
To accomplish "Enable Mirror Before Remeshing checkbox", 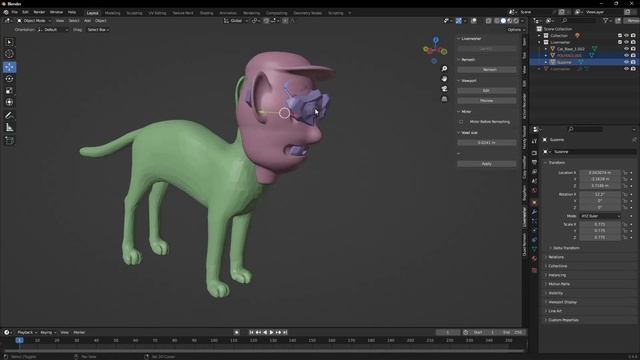I will (x=461, y=122).
